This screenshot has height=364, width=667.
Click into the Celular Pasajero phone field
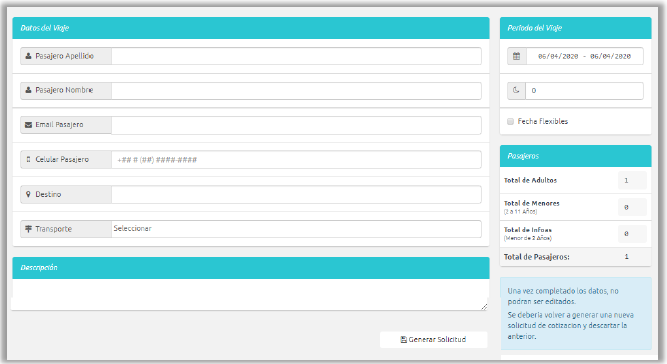[x=296, y=159]
